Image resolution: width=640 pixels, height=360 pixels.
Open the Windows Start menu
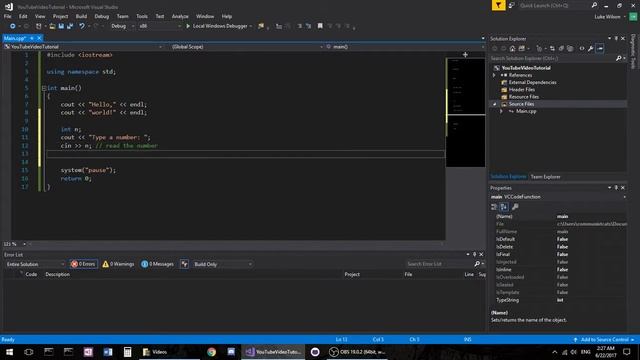(9, 352)
